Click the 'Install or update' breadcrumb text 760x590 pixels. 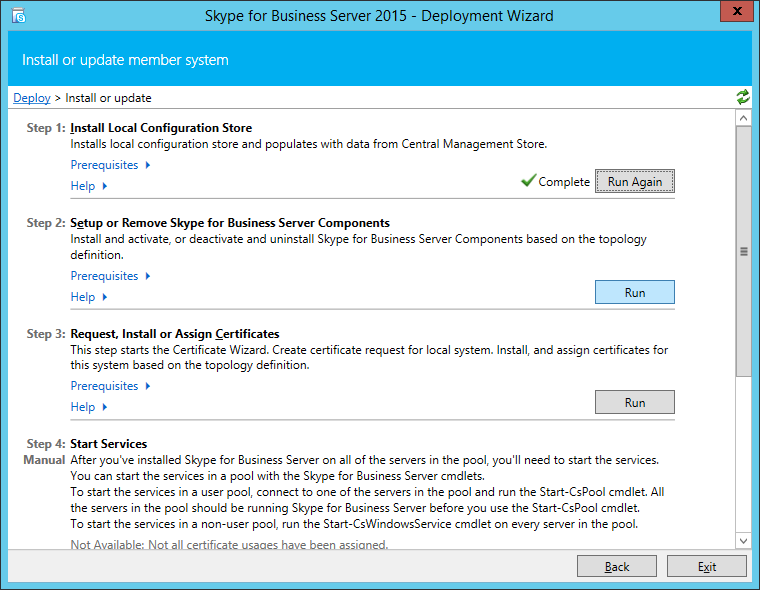coord(109,98)
